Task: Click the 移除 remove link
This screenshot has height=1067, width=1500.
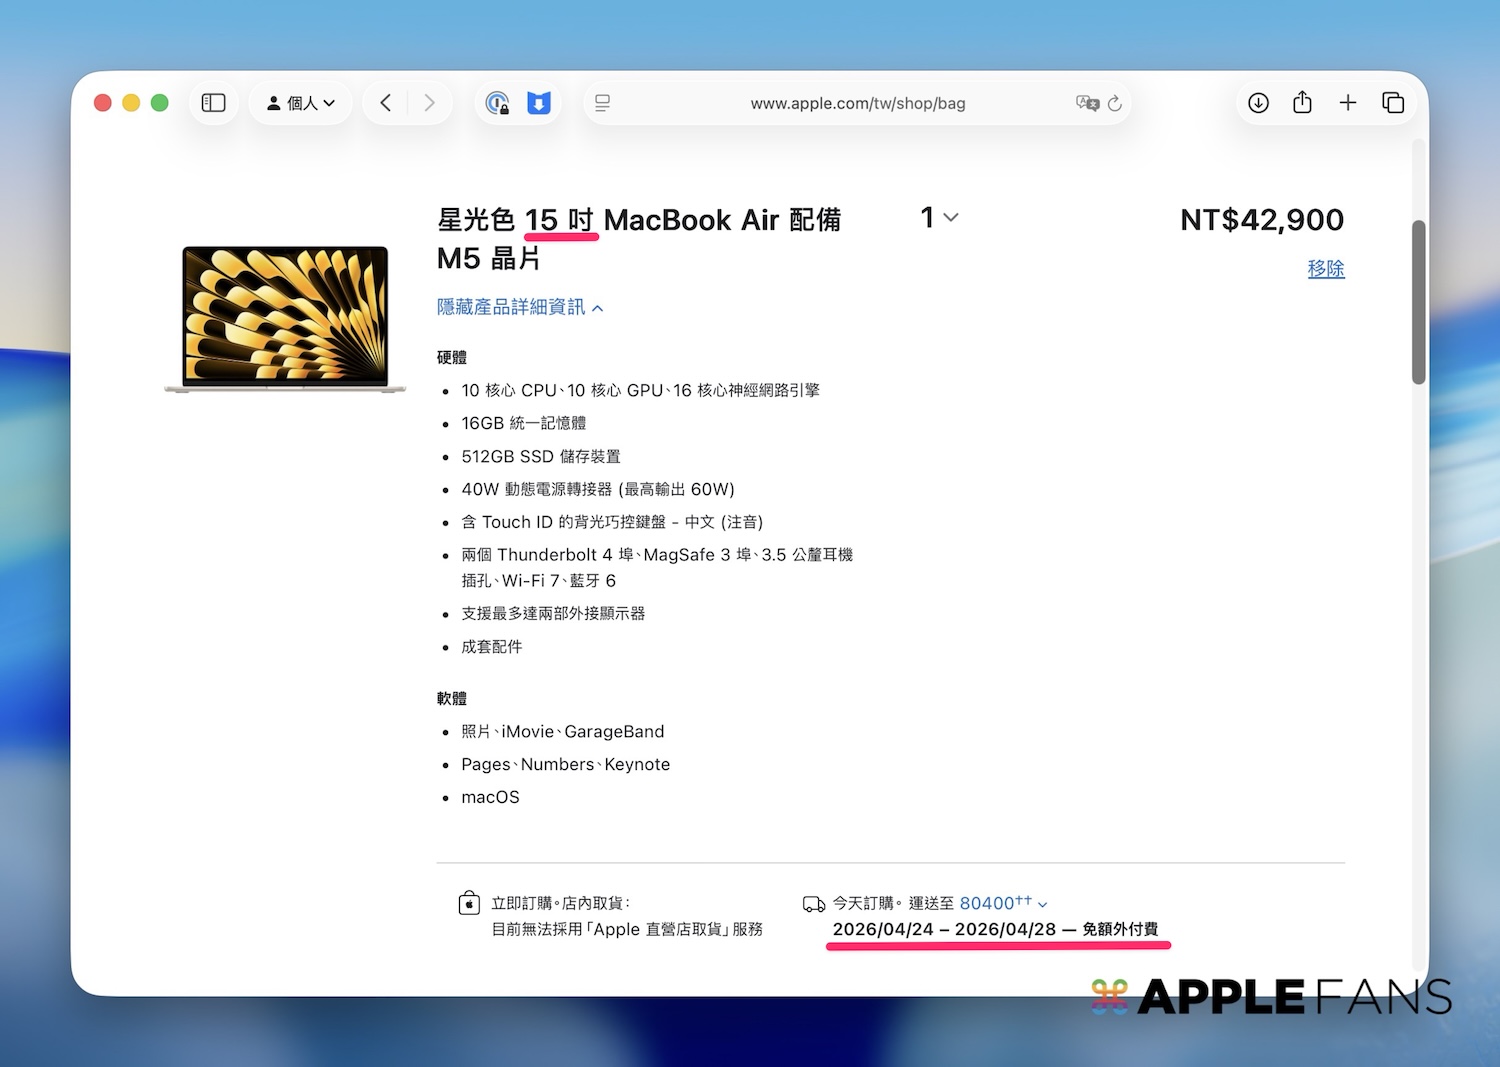Action: point(1325,269)
